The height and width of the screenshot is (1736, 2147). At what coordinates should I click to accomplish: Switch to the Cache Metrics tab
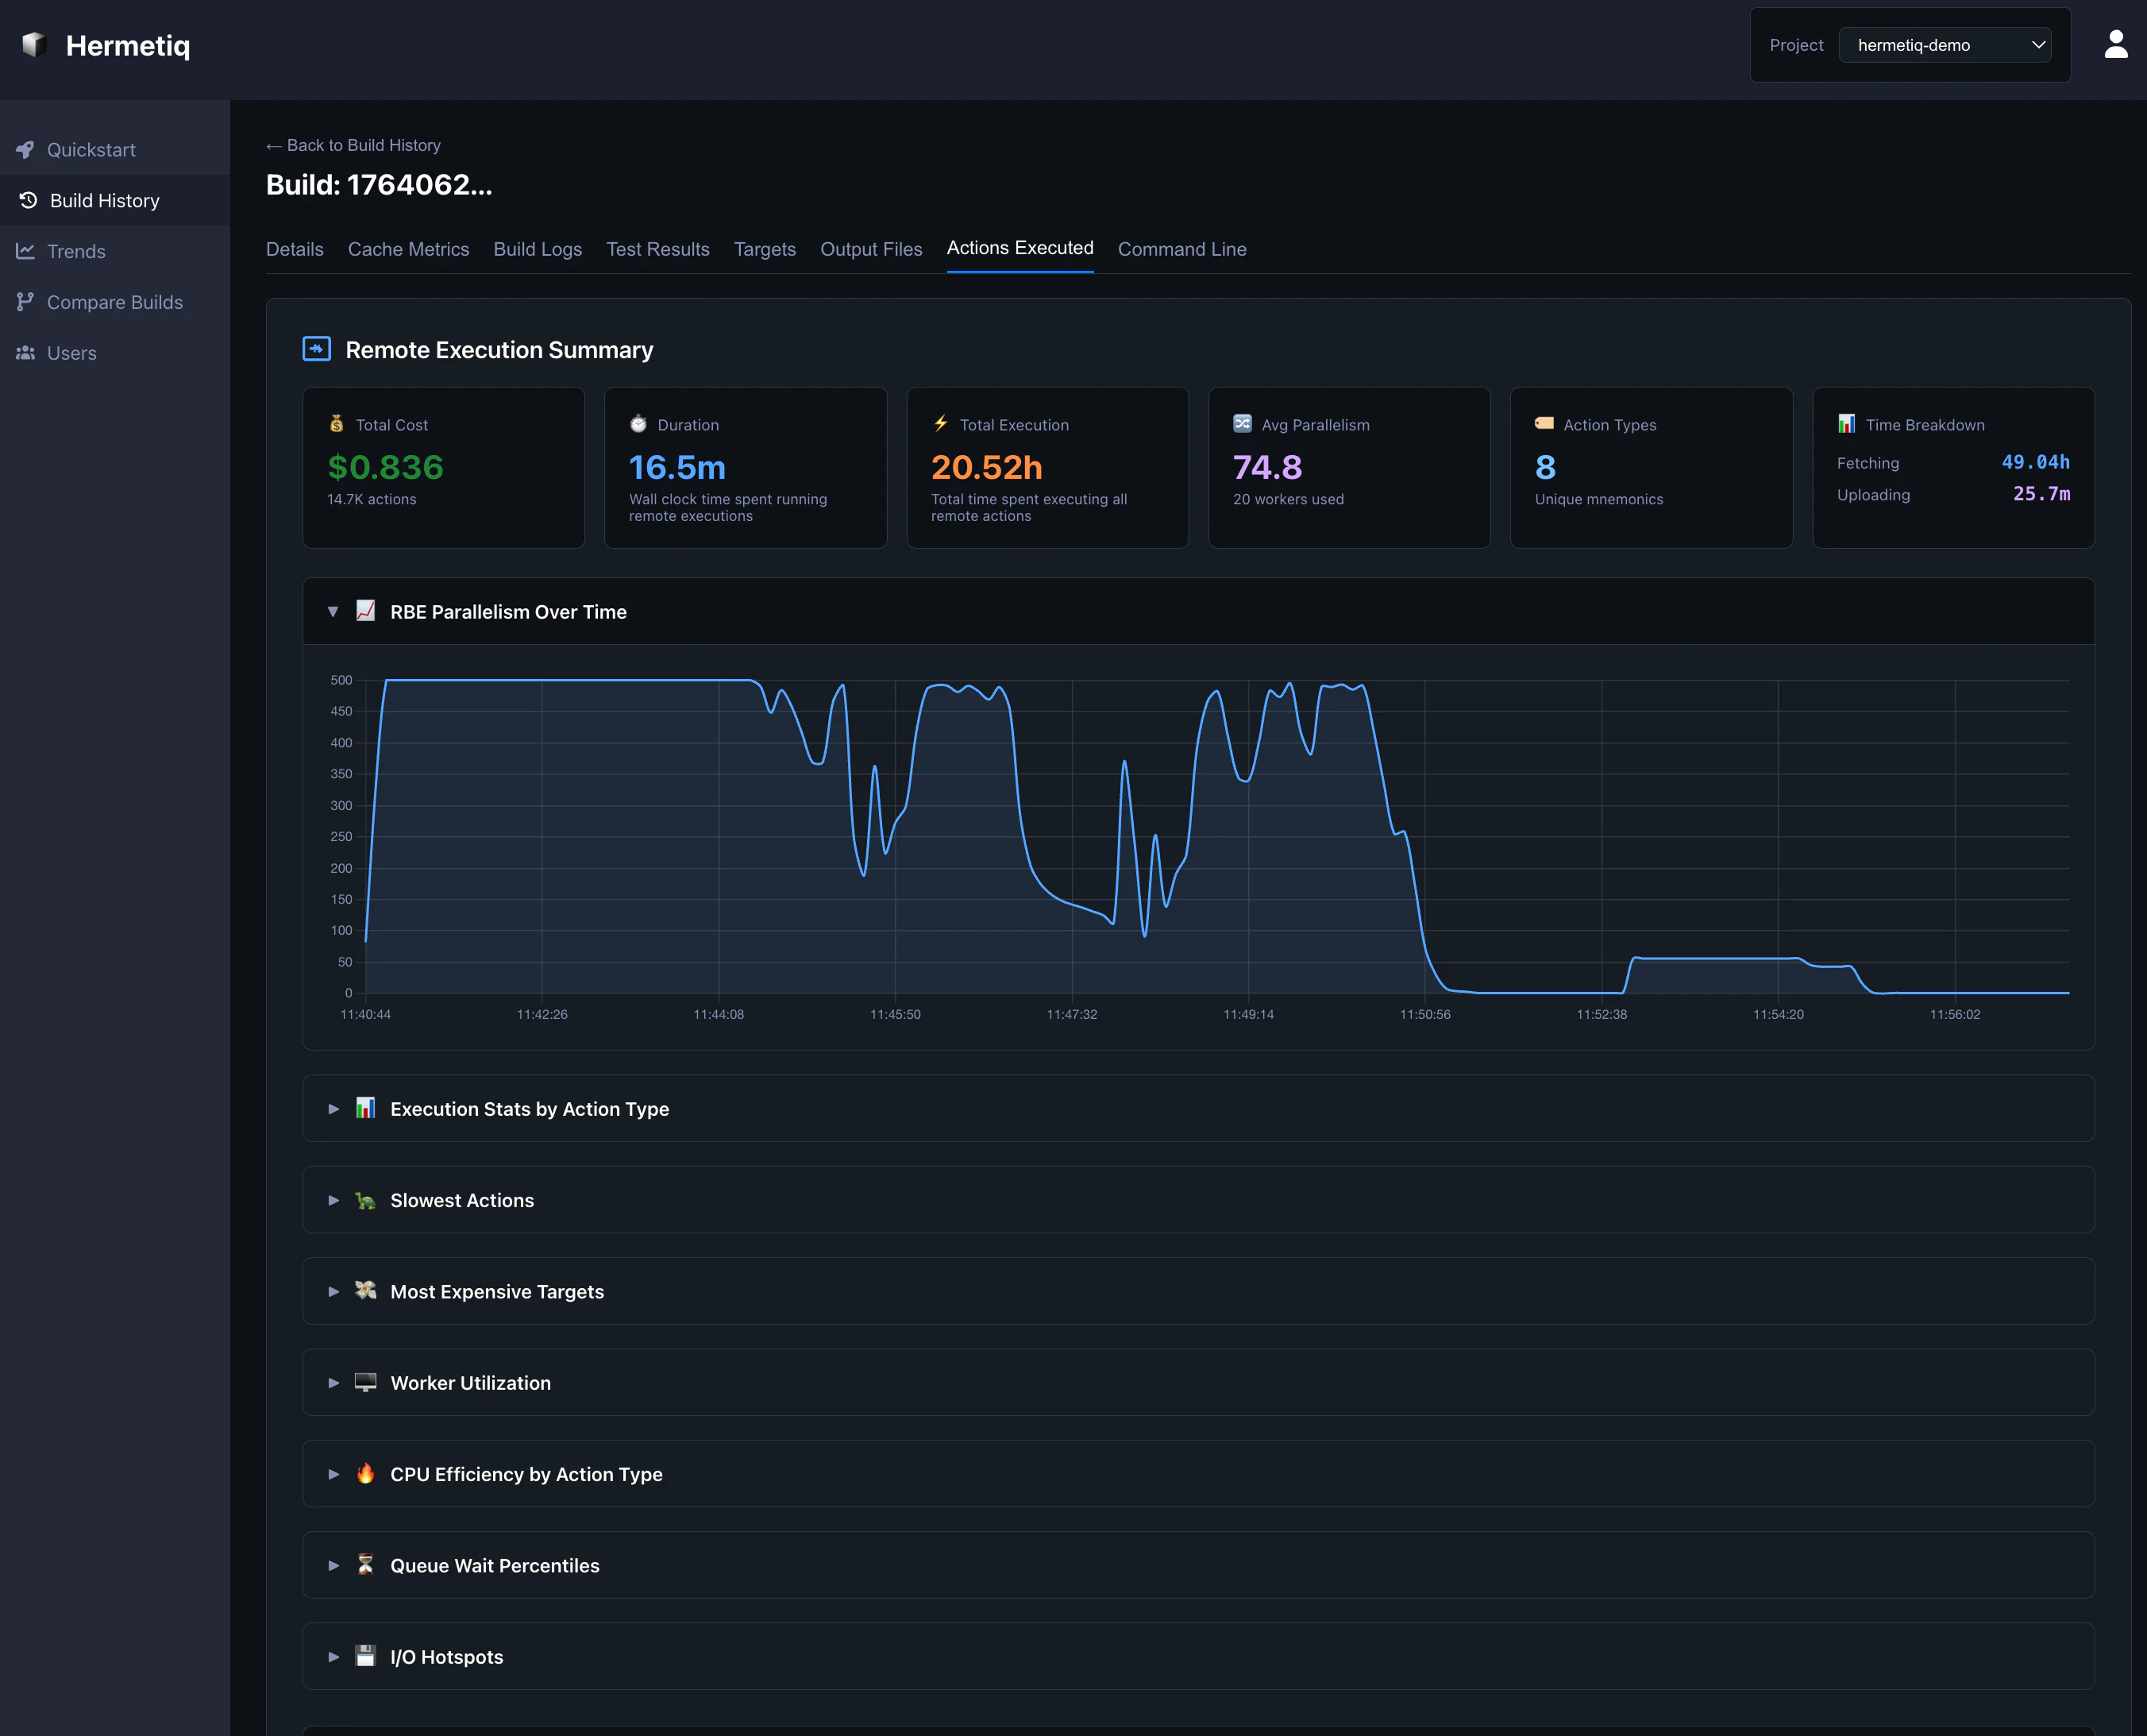click(x=408, y=249)
